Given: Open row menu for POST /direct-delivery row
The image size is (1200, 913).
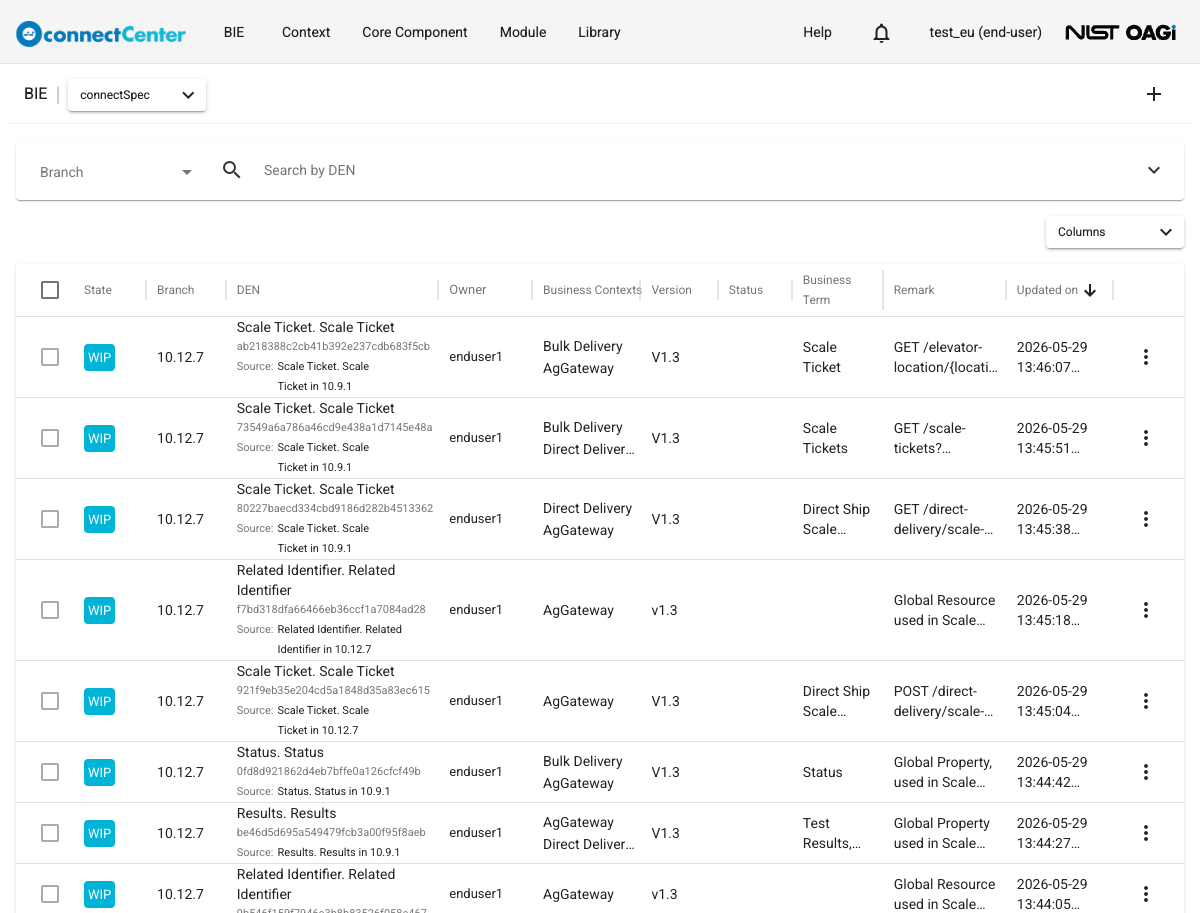Looking at the screenshot, I should 1146,701.
